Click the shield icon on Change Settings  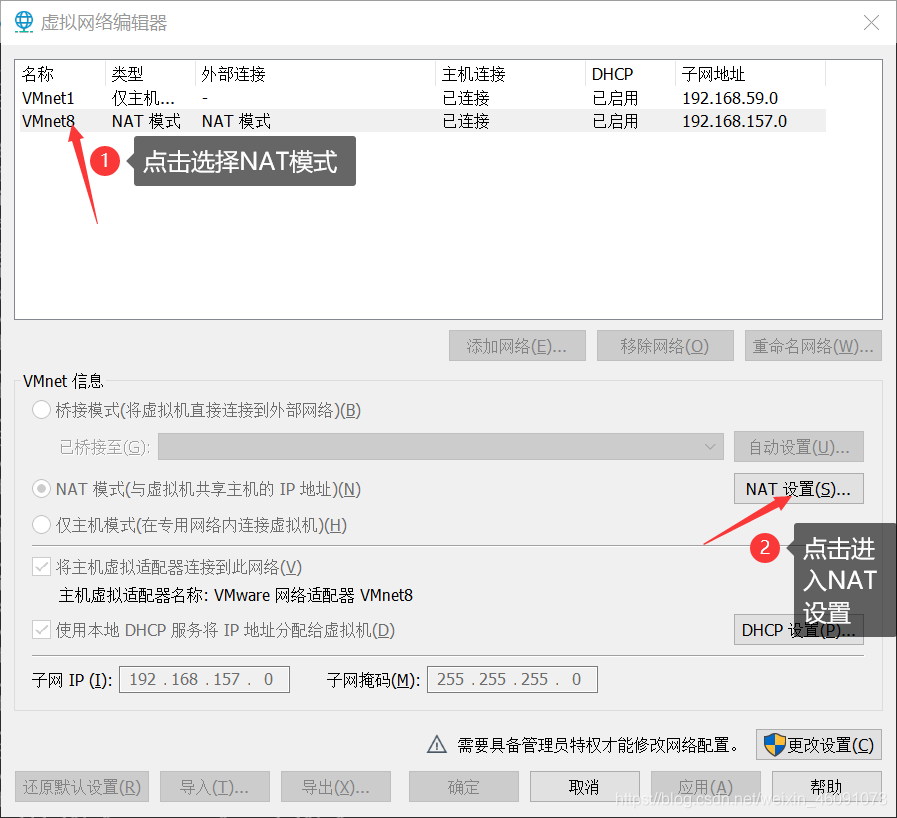coord(775,744)
